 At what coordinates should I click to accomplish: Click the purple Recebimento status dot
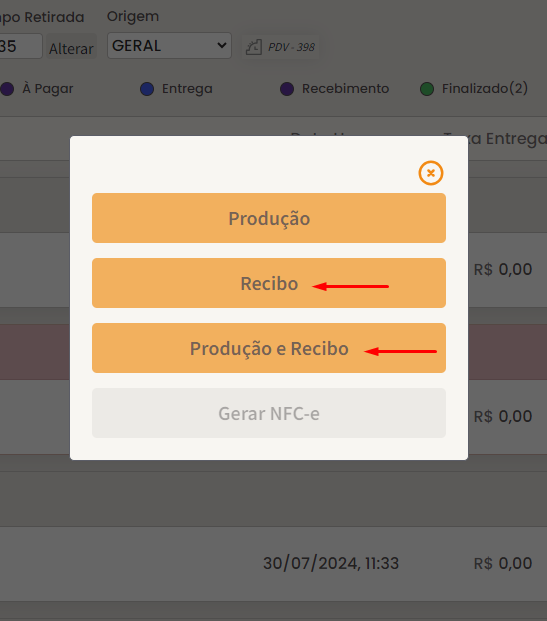click(x=287, y=89)
